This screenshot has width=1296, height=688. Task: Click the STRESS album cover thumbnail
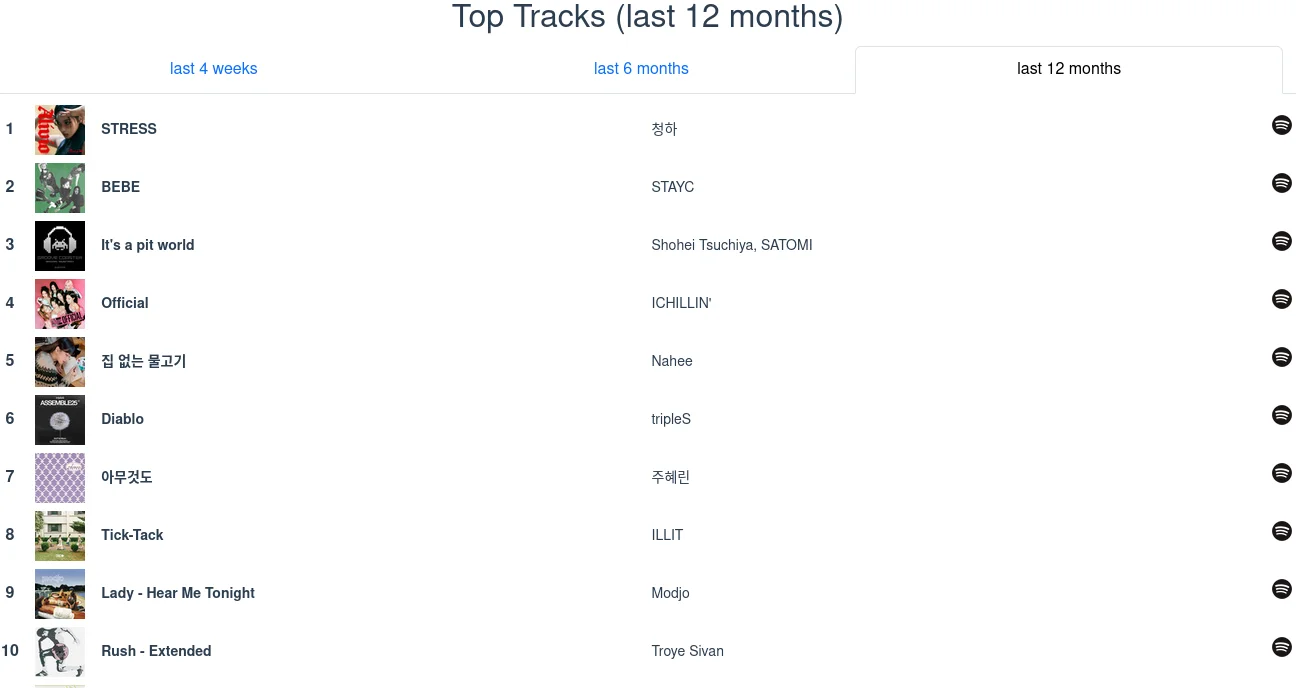[x=60, y=130]
